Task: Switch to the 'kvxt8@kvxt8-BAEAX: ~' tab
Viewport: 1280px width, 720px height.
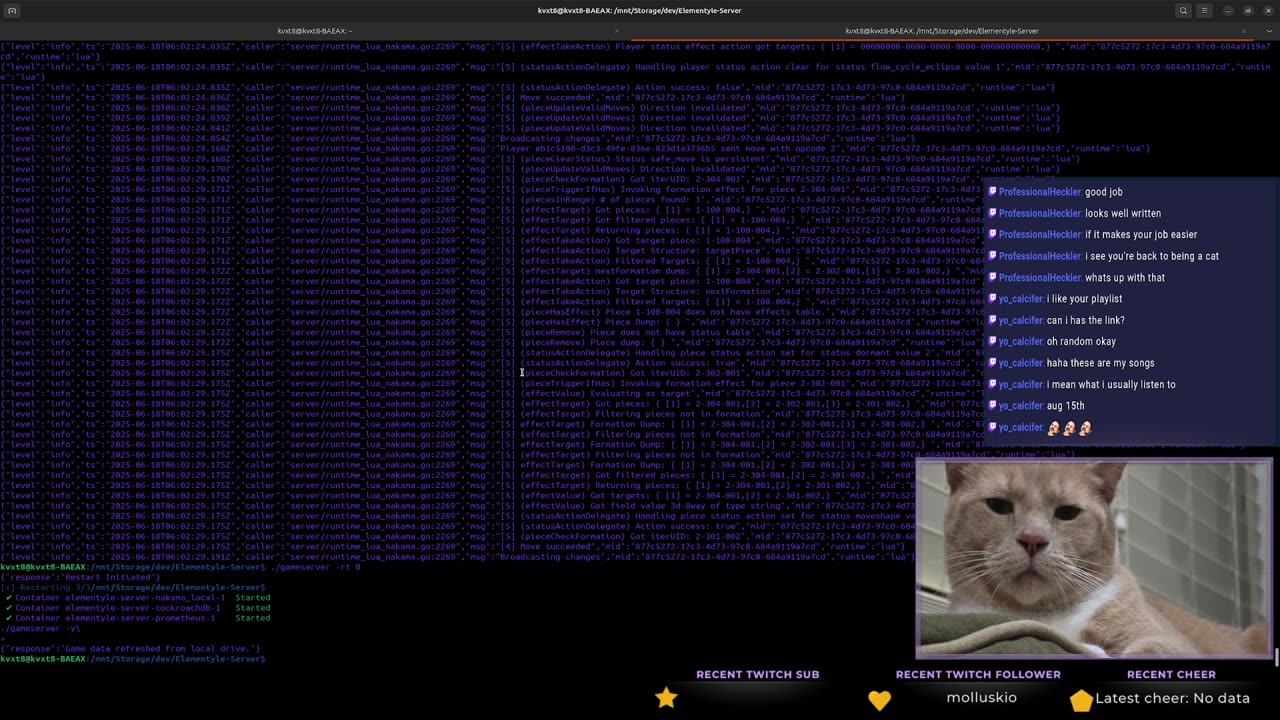Action: click(x=314, y=31)
